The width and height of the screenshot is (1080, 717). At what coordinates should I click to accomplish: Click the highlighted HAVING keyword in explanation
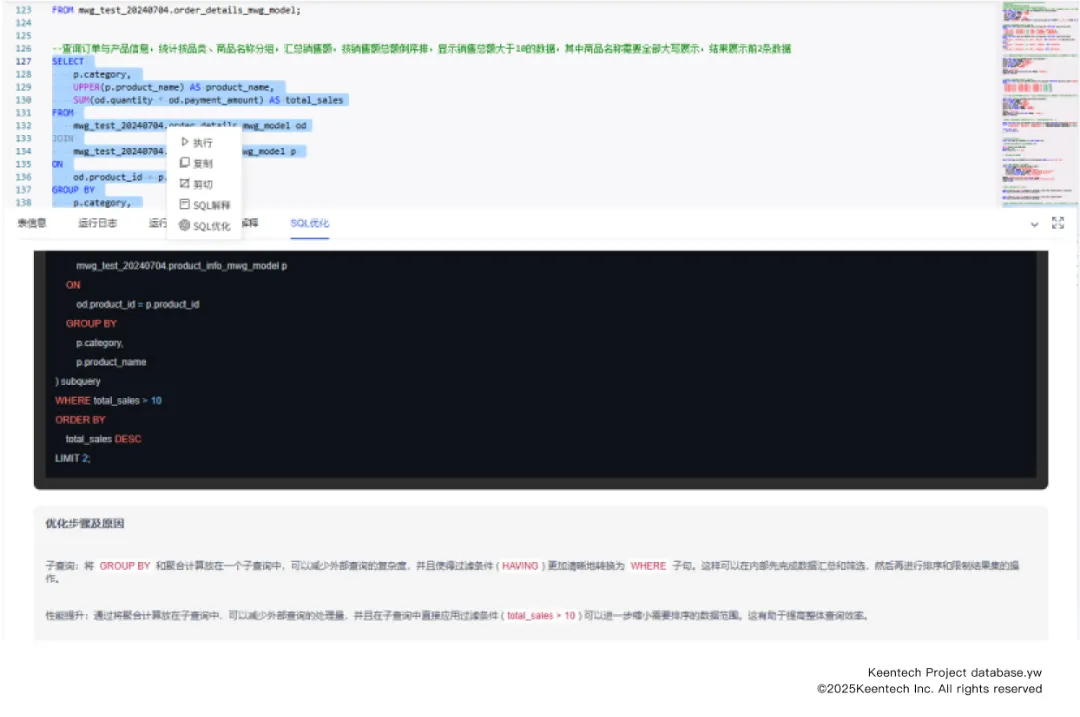click(x=519, y=566)
